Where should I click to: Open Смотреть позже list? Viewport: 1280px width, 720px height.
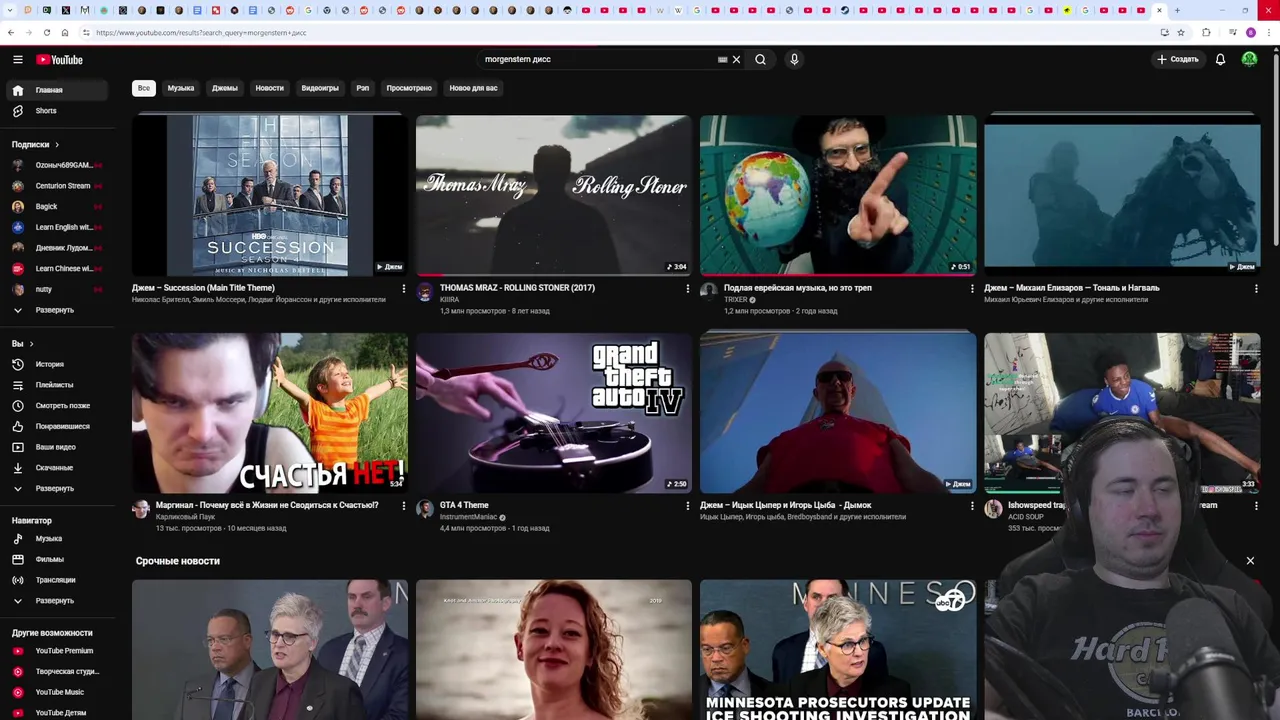(x=57, y=406)
